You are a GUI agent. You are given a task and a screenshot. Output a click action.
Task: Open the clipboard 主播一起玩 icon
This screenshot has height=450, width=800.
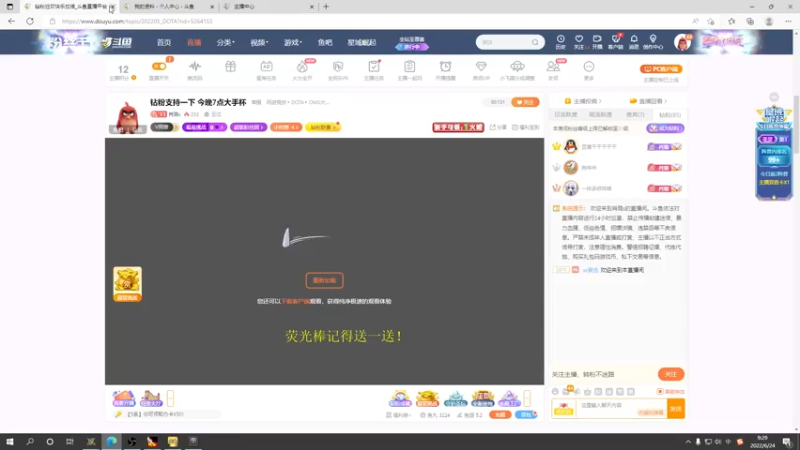(x=409, y=70)
